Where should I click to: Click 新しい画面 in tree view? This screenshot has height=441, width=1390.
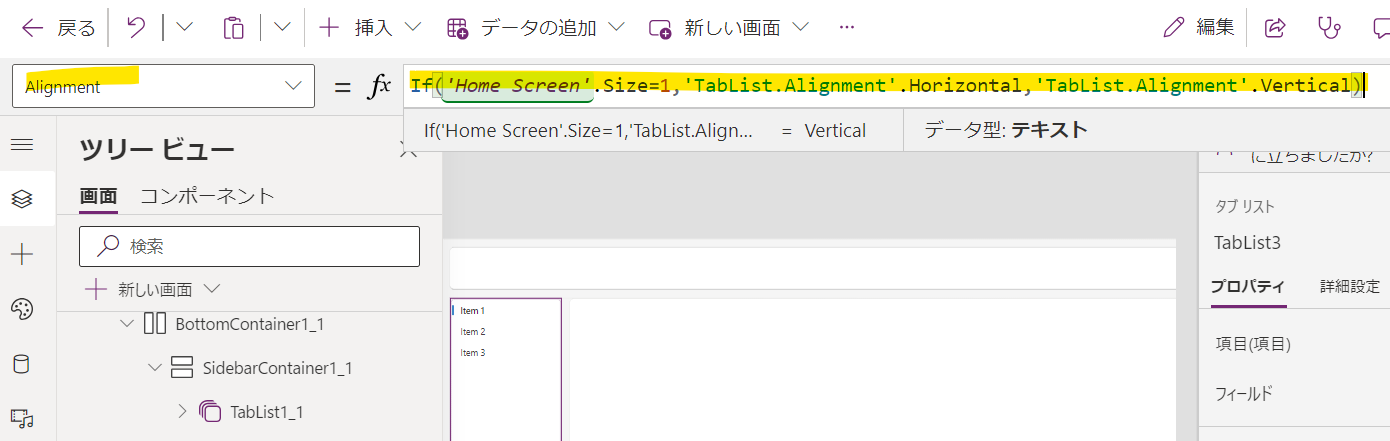(153, 290)
